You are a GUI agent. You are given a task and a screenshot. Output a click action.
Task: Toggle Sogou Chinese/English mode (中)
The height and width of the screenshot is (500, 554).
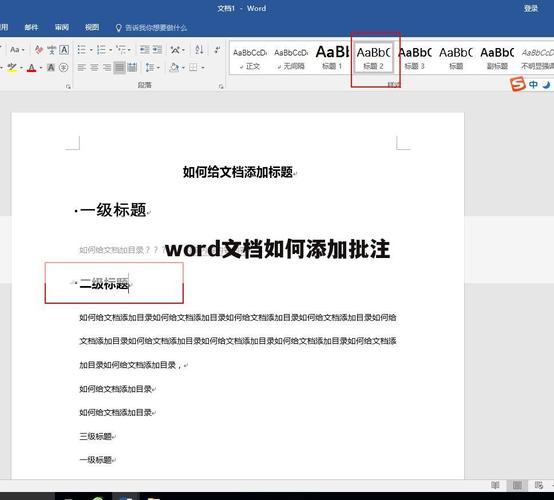point(533,84)
